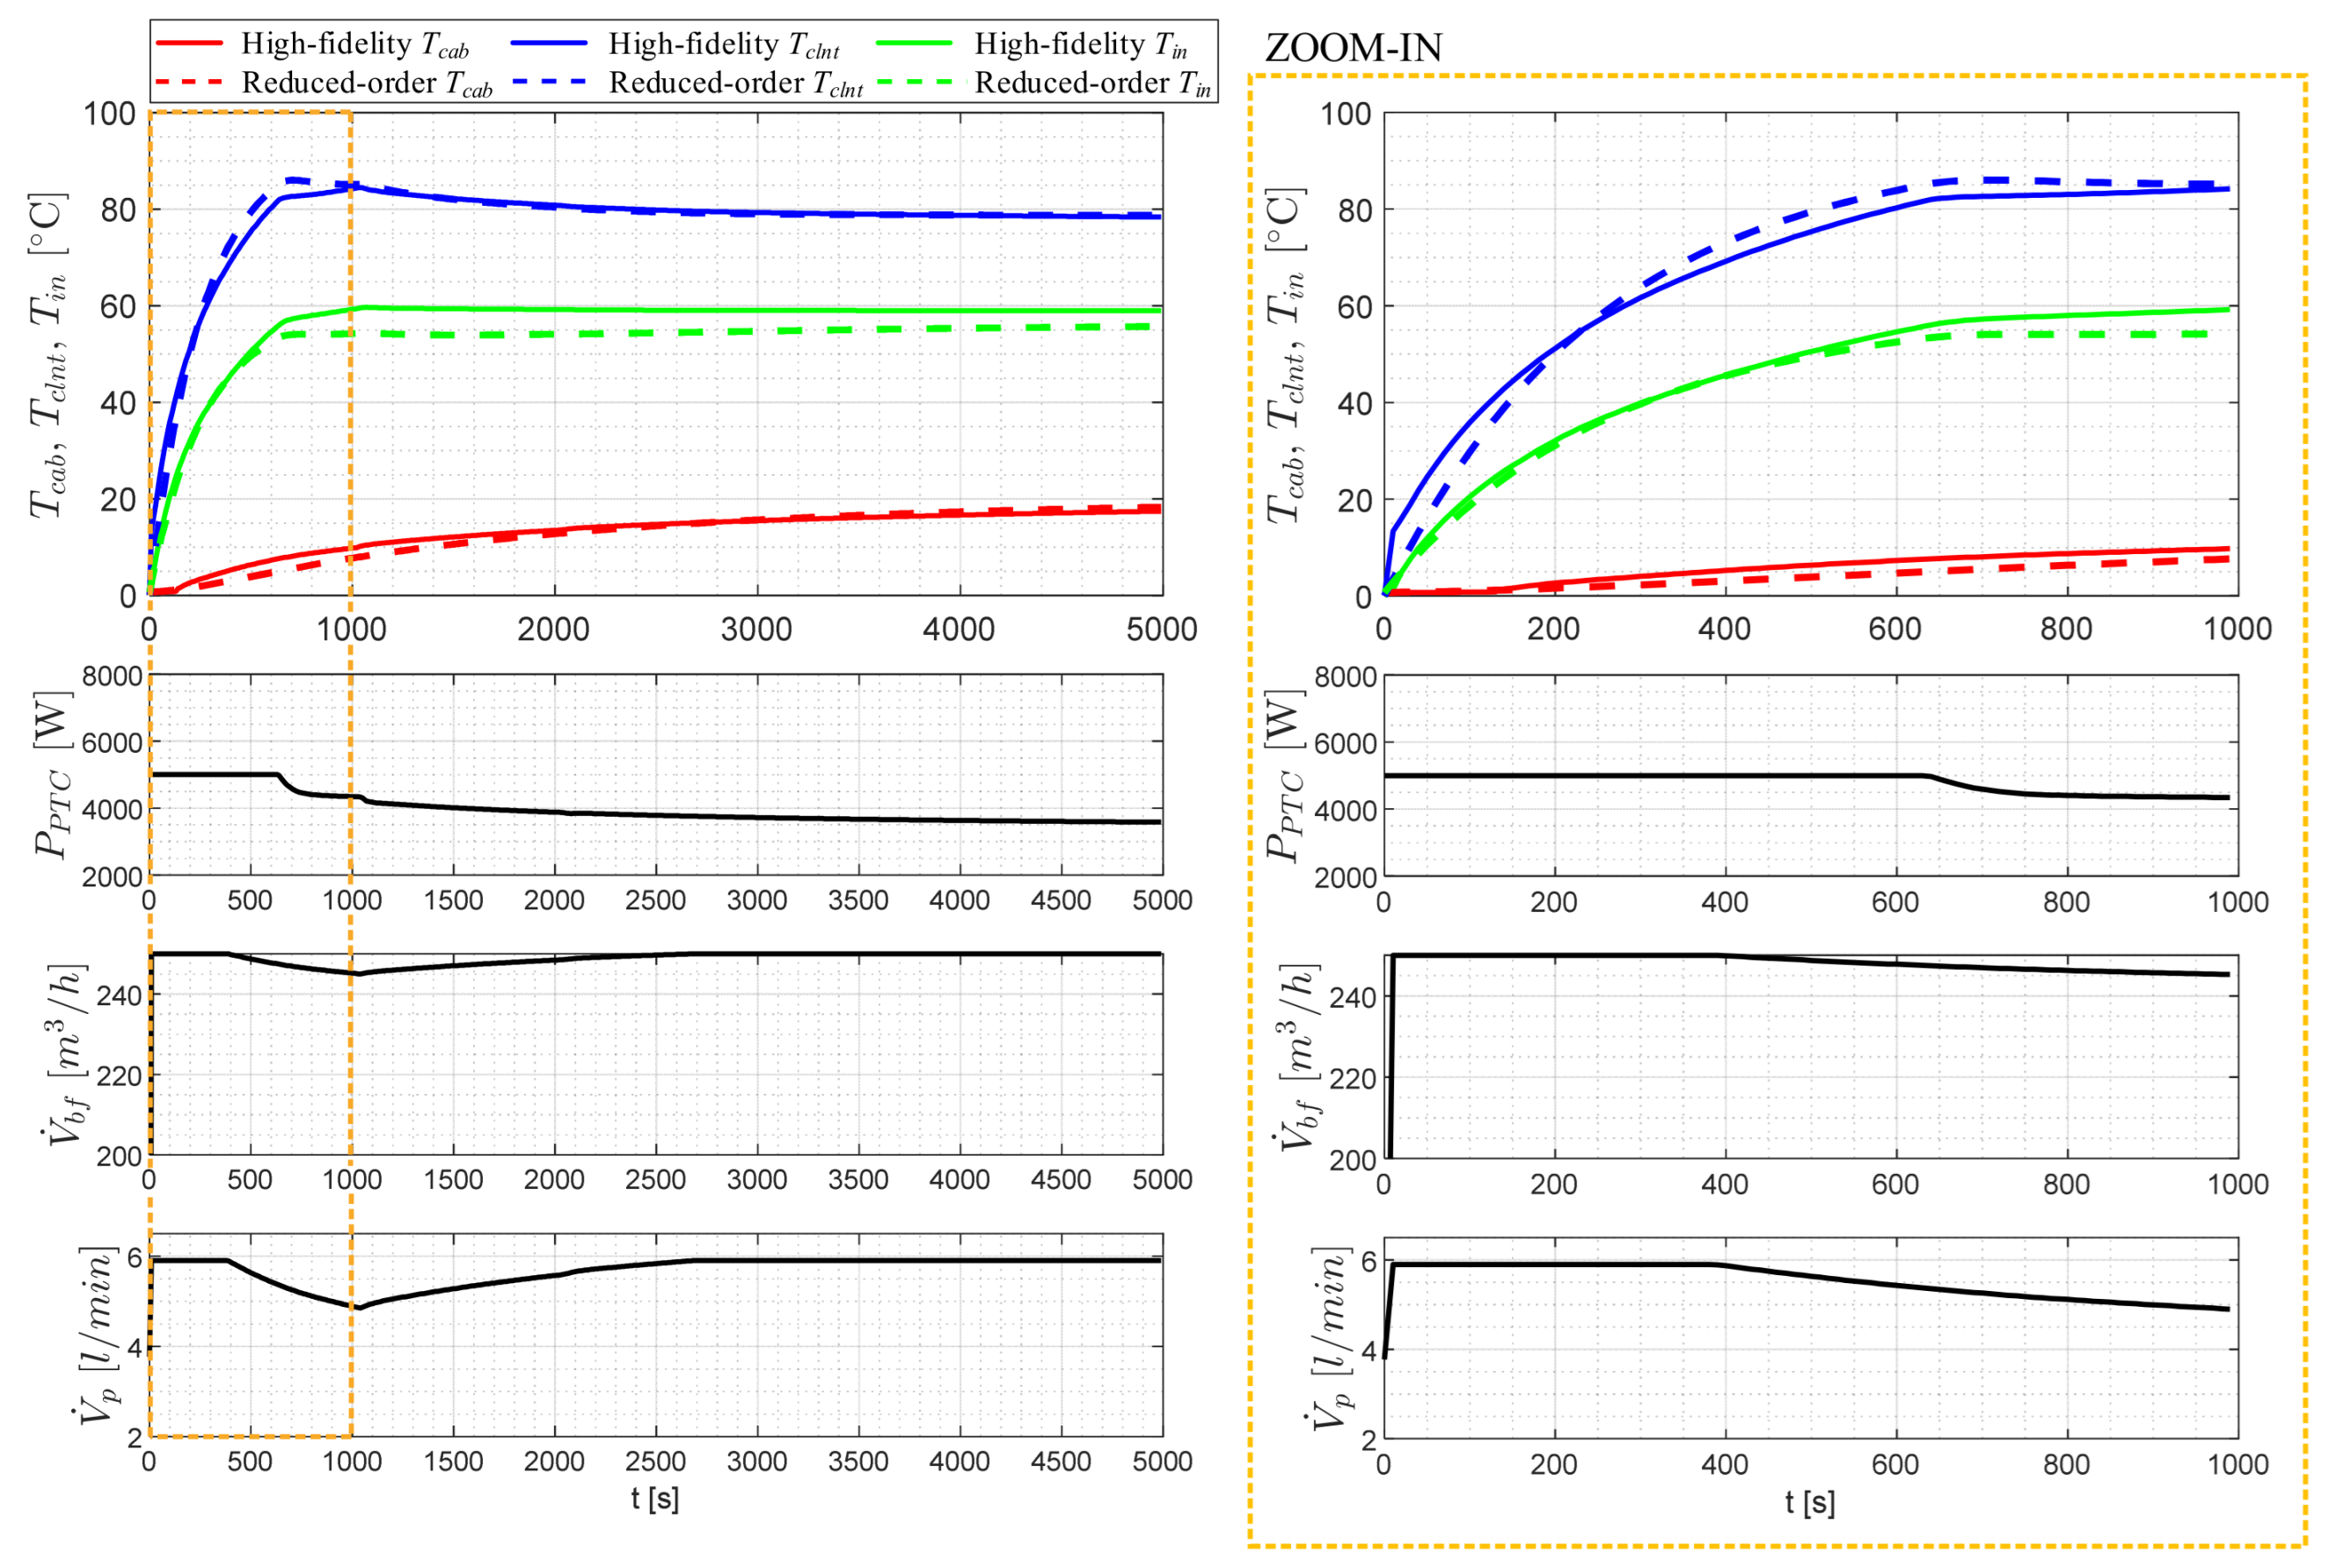Click the 600 tick under the right temperature plot
This screenshot has width=2328, height=1568.
1895,629
